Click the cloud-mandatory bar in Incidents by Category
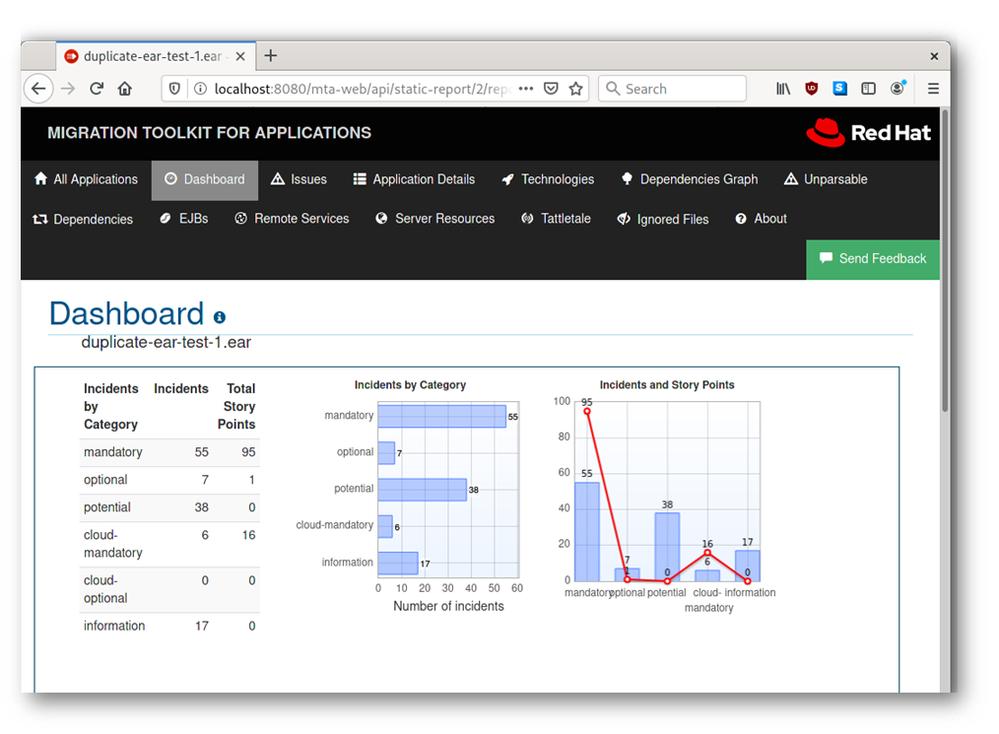999x734 pixels. coord(385,526)
